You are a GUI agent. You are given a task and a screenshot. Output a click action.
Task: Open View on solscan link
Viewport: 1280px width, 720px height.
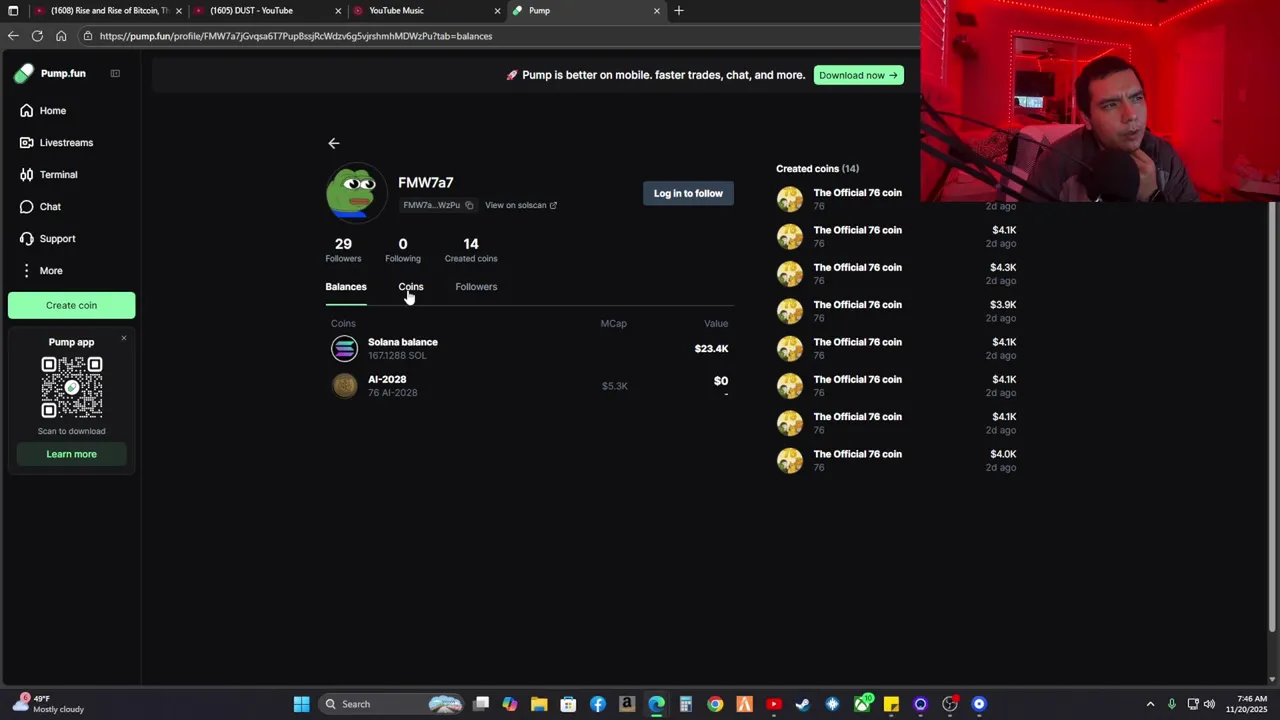pyautogui.click(x=521, y=205)
